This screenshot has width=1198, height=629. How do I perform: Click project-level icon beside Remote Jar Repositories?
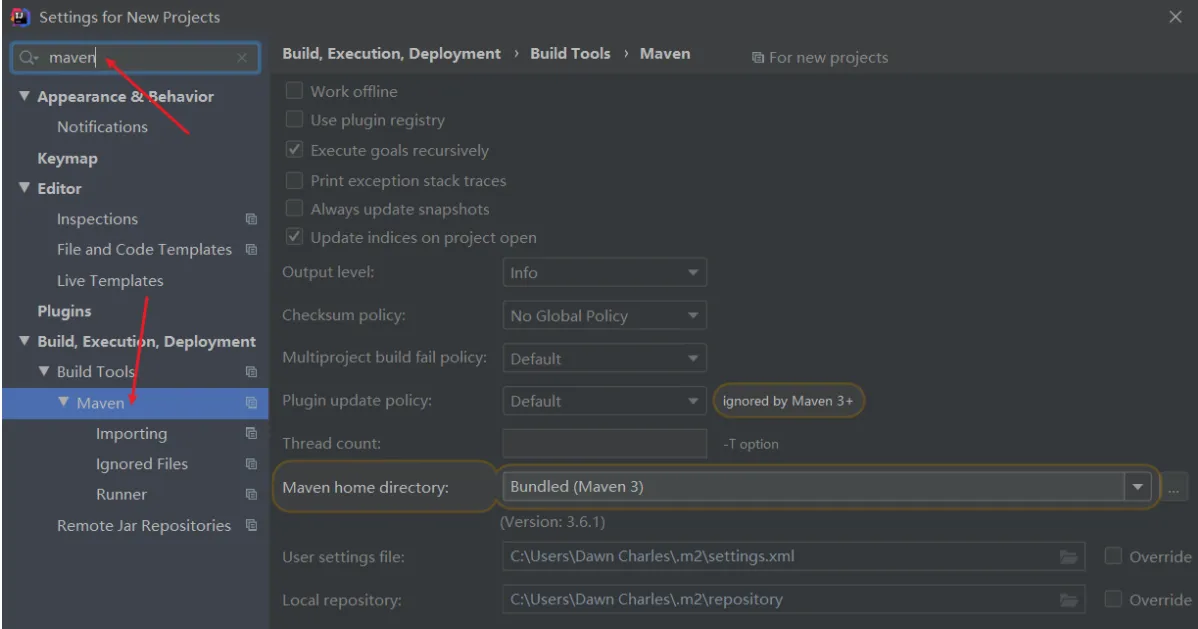[x=251, y=526]
